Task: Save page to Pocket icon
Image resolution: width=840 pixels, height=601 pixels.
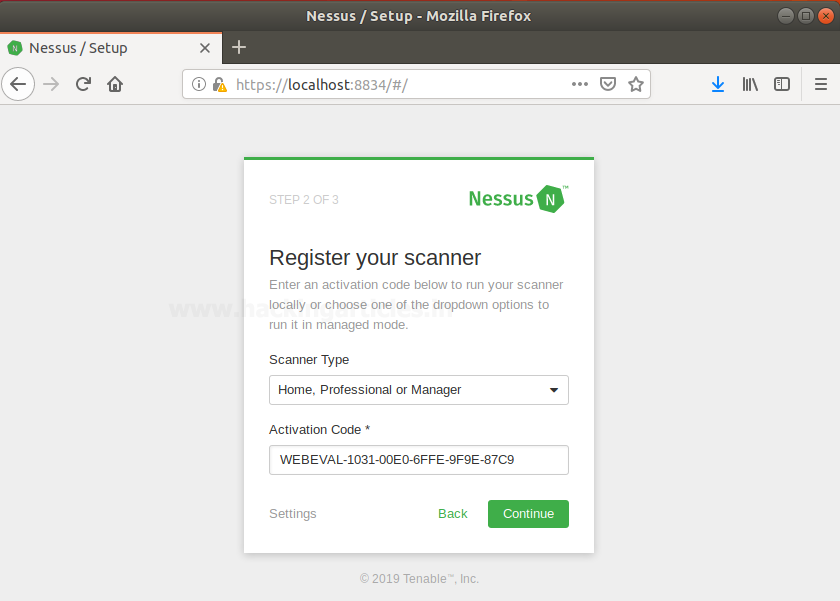Action: click(x=607, y=84)
